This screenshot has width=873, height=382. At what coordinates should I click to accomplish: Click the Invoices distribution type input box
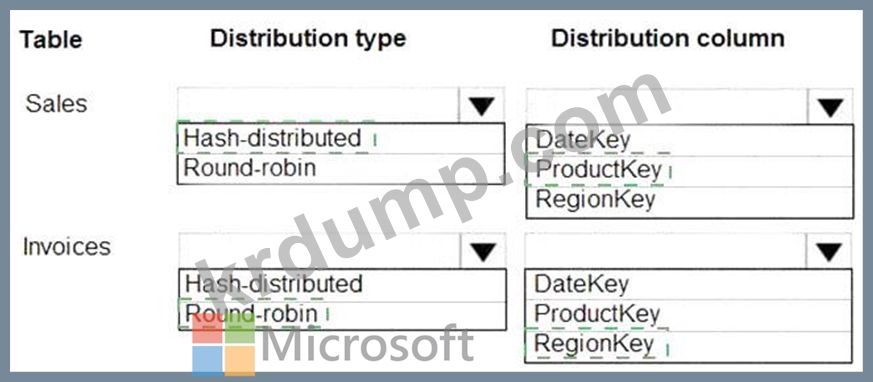pos(320,251)
